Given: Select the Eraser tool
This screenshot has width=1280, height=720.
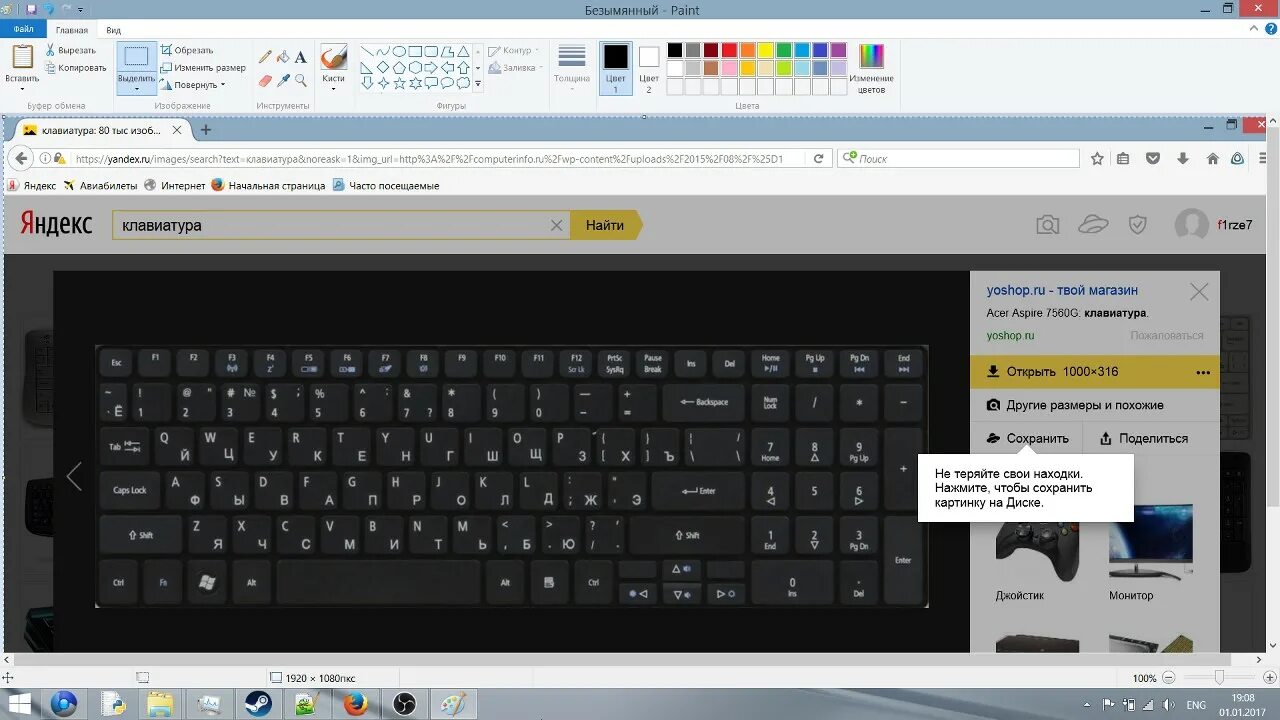Looking at the screenshot, I should [265, 80].
